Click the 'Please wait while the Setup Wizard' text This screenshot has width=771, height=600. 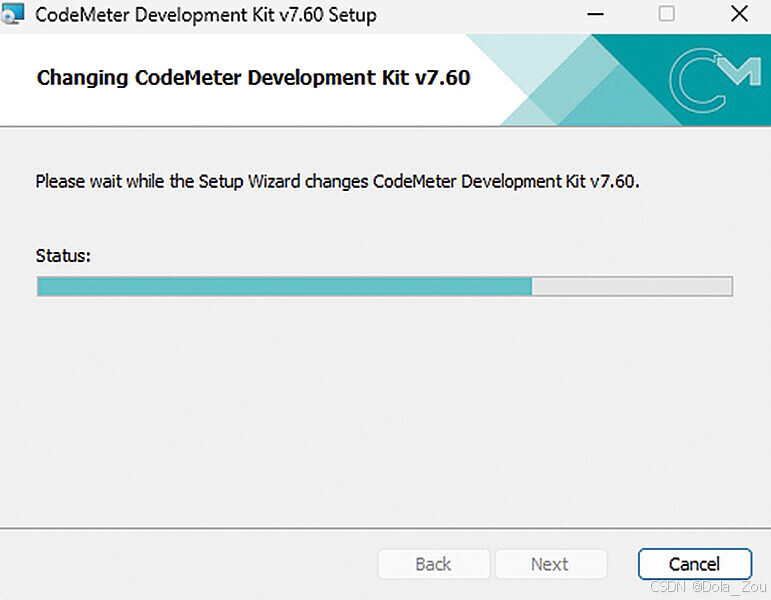(337, 181)
